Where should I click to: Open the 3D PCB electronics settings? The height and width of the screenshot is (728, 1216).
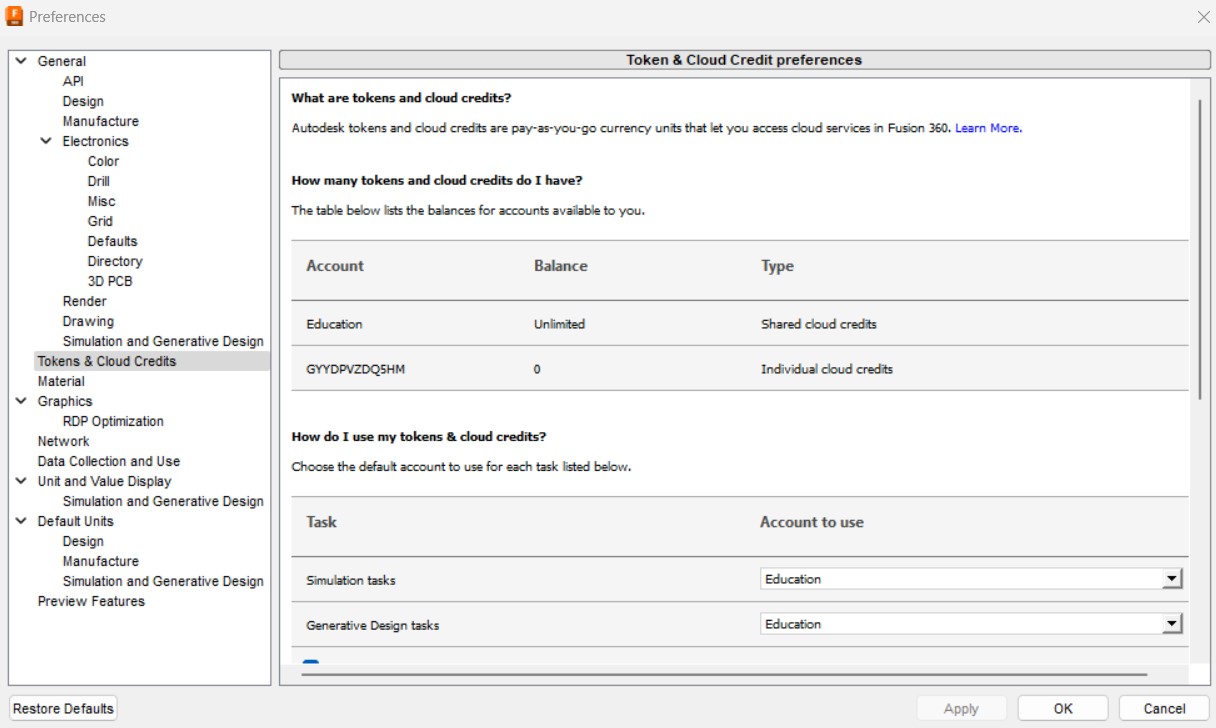(110, 281)
